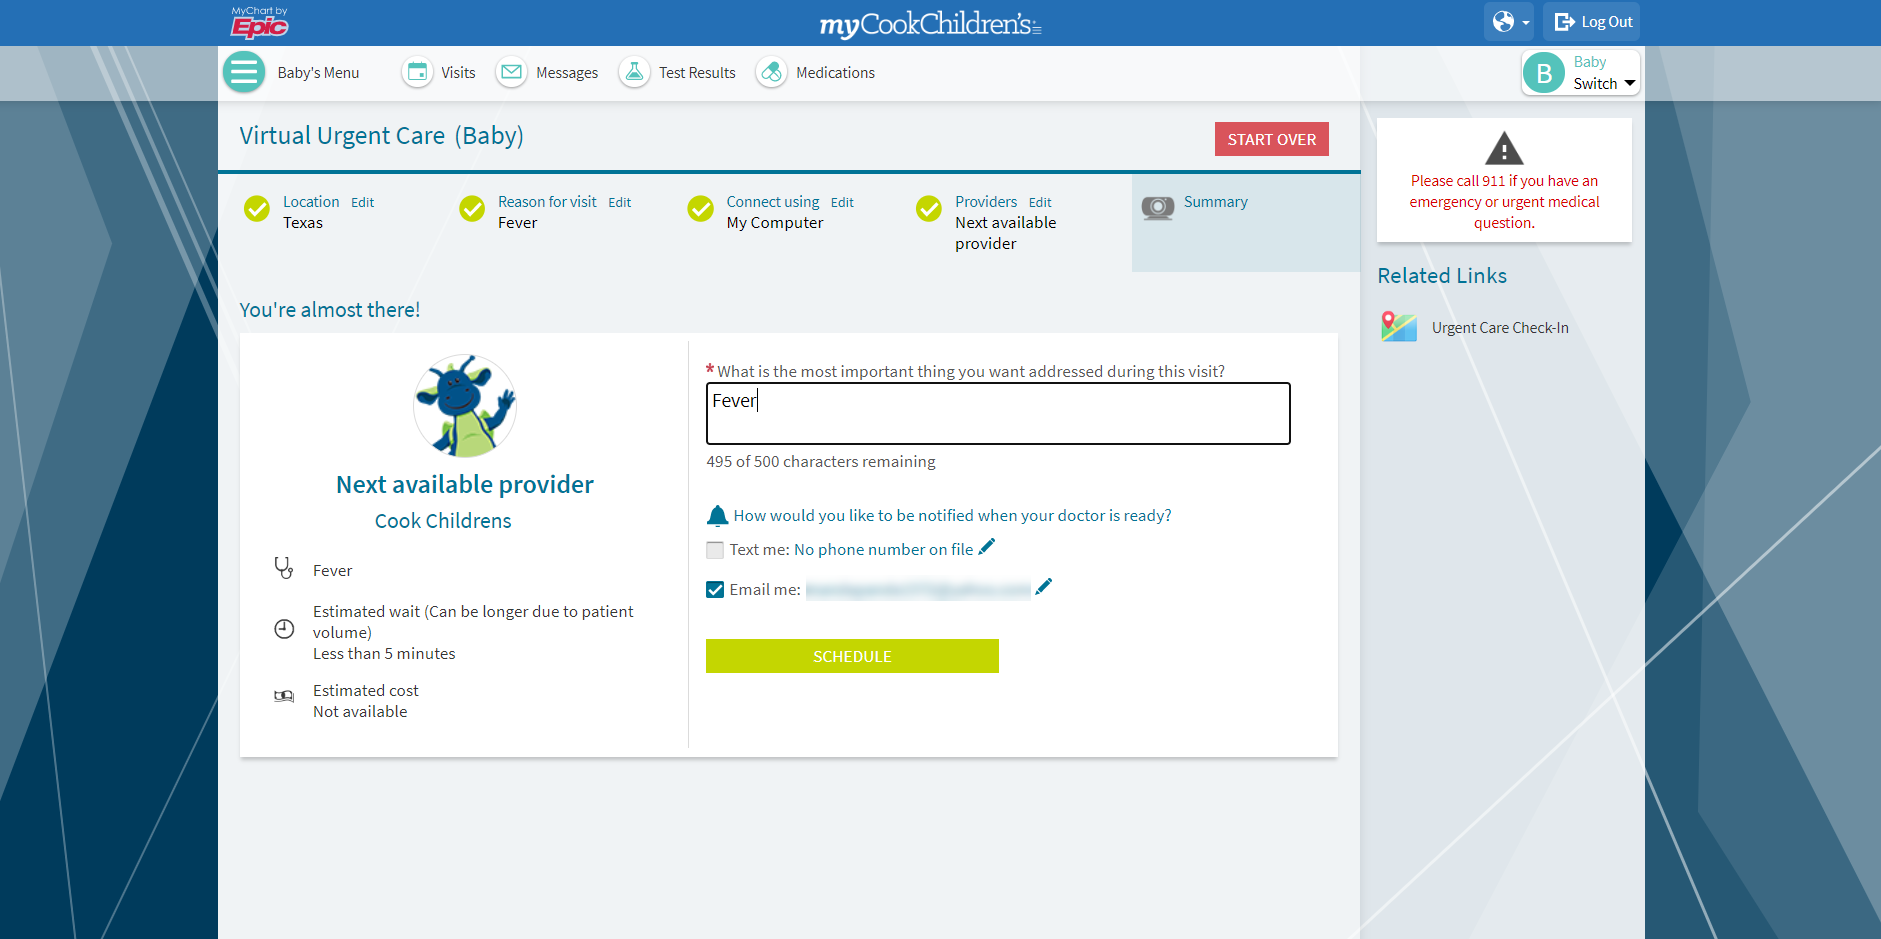Open the Test Results flask icon
This screenshot has width=1881, height=939.
(634, 72)
